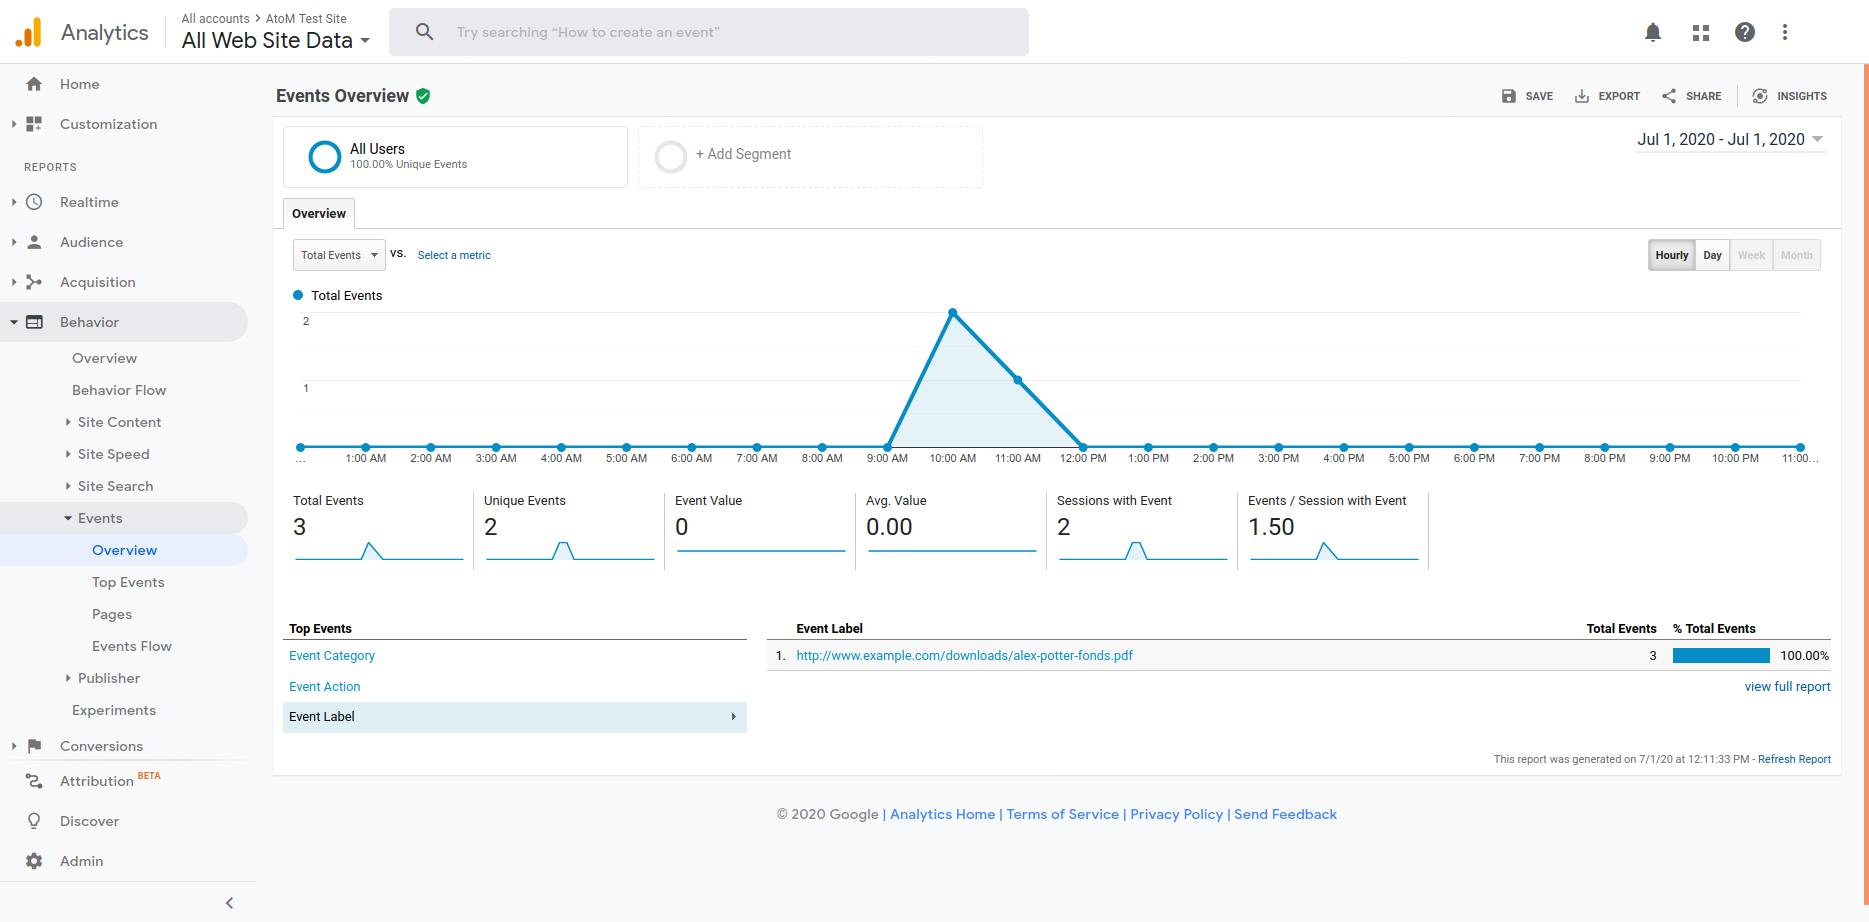Image resolution: width=1869 pixels, height=922 pixels.
Task: Open the Google apps grid icon
Action: pos(1700,32)
